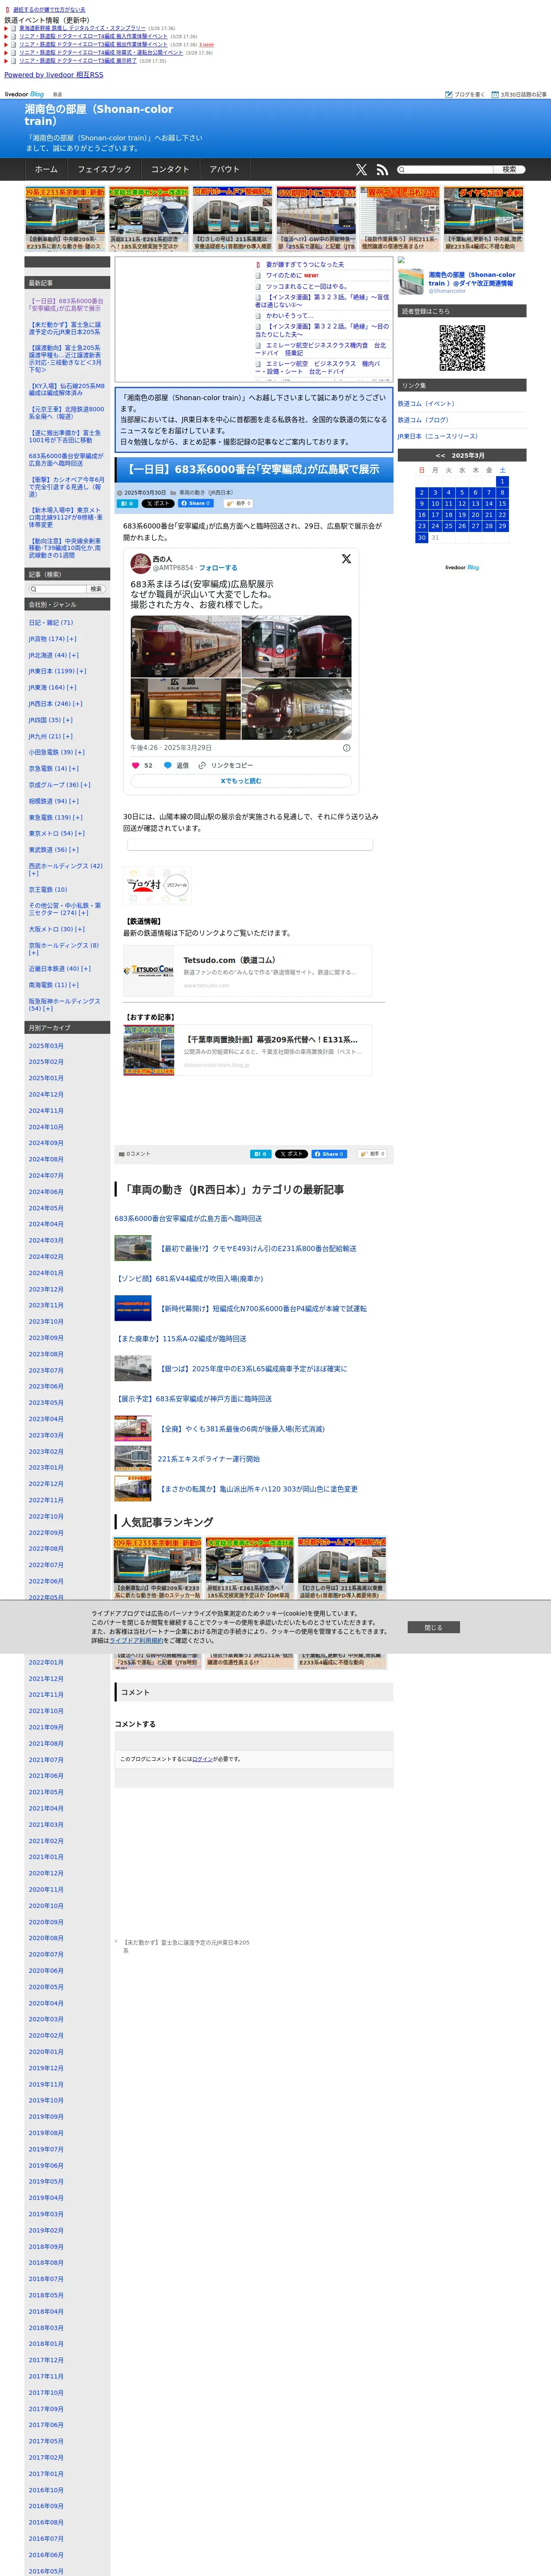The image size is (551, 2576).
Task: Click ログイン link in comment section
Action: point(202,1759)
